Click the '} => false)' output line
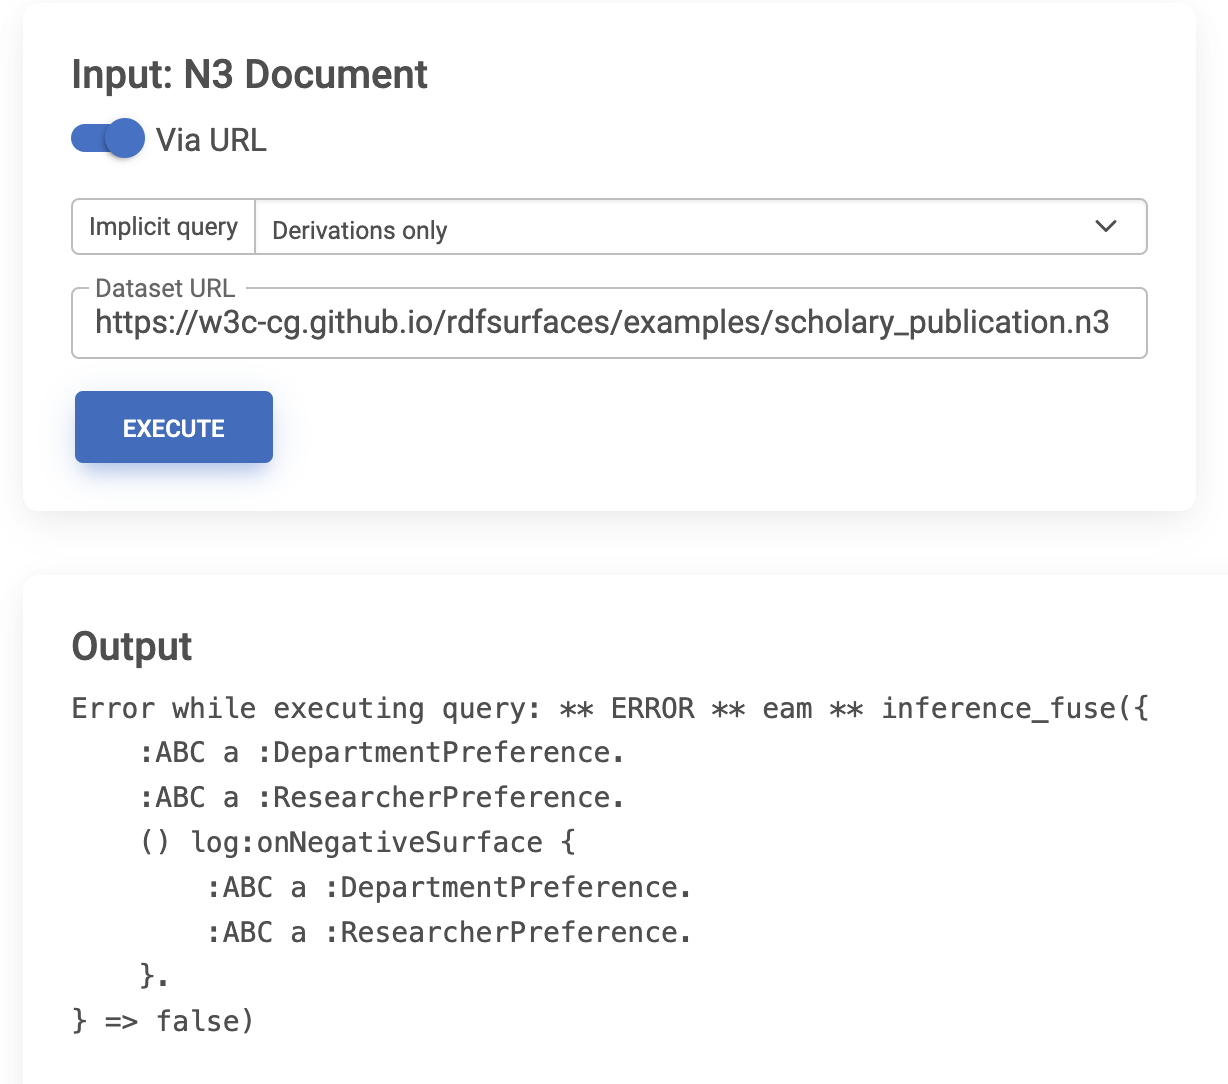Viewport: 1228px width, 1084px height. (163, 1021)
